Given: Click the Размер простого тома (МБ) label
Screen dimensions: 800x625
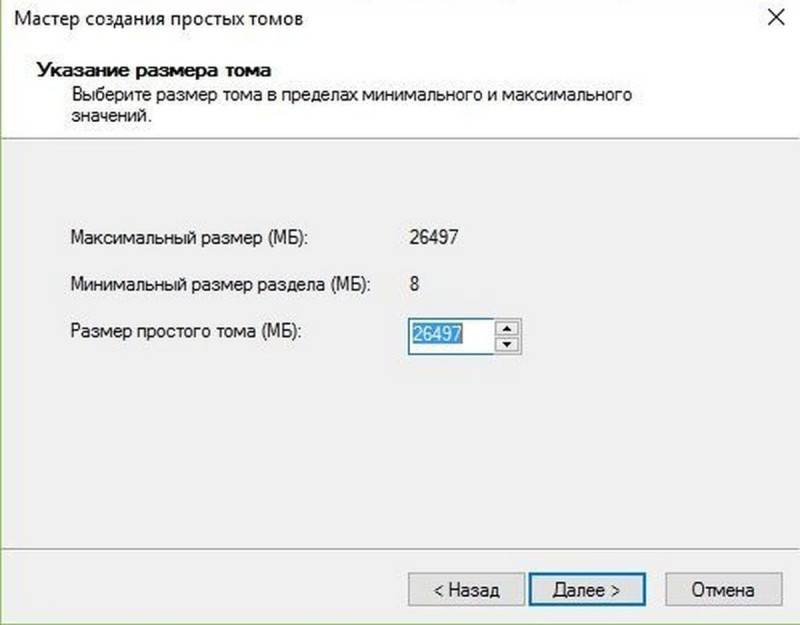Looking at the screenshot, I should 186,331.
